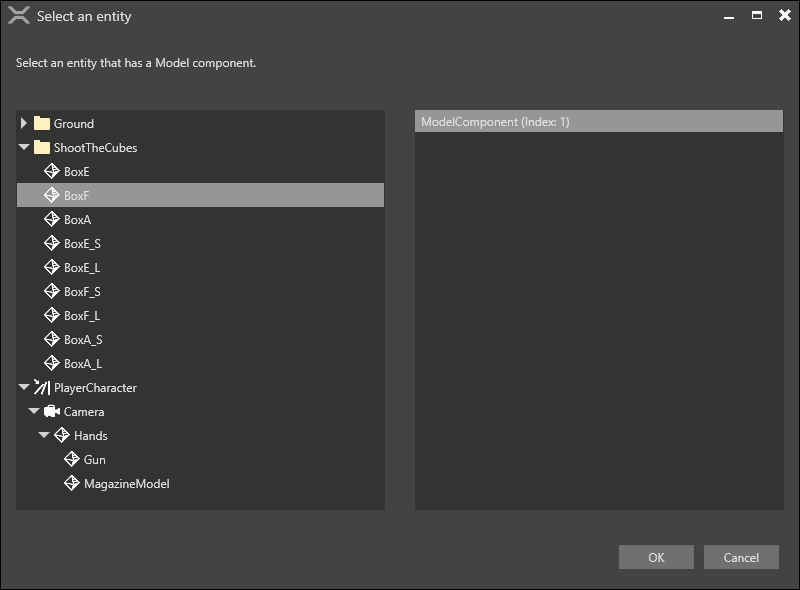
Task: Choose the BoxF_L entity
Action: (82, 316)
